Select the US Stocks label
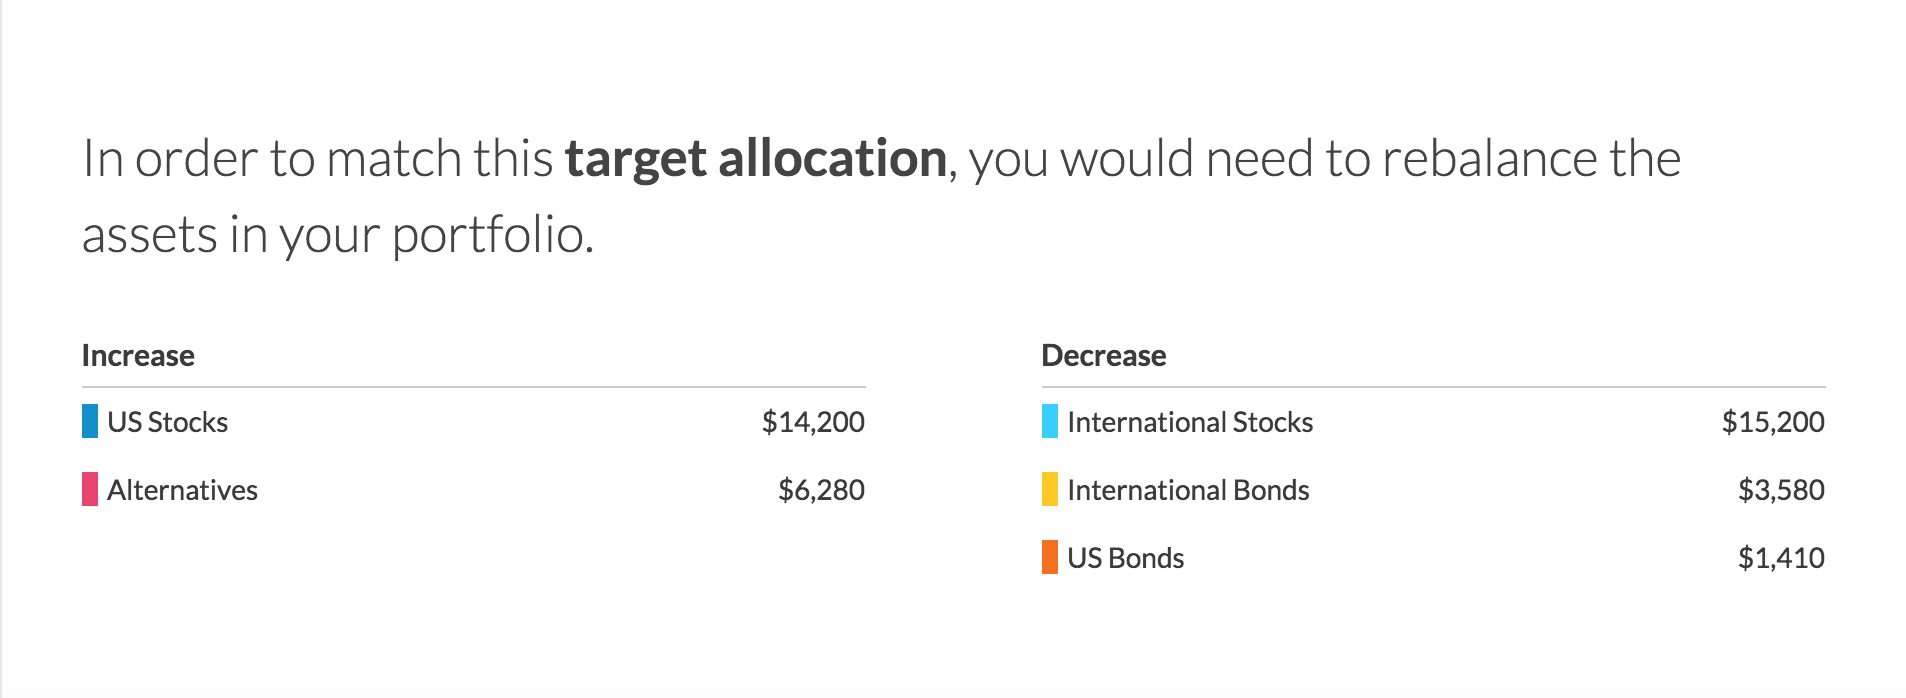Viewport: 1906px width, 698px height. tap(167, 422)
